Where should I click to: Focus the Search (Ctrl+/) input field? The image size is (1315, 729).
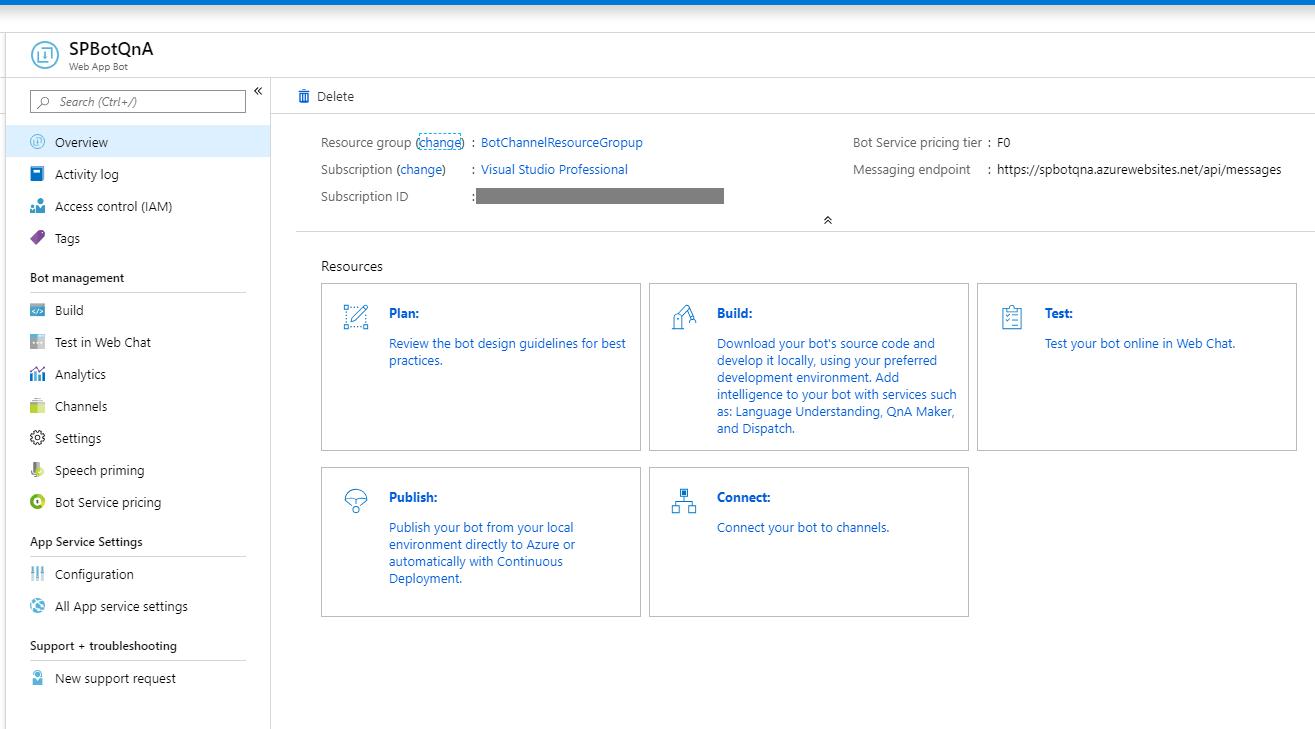click(138, 102)
